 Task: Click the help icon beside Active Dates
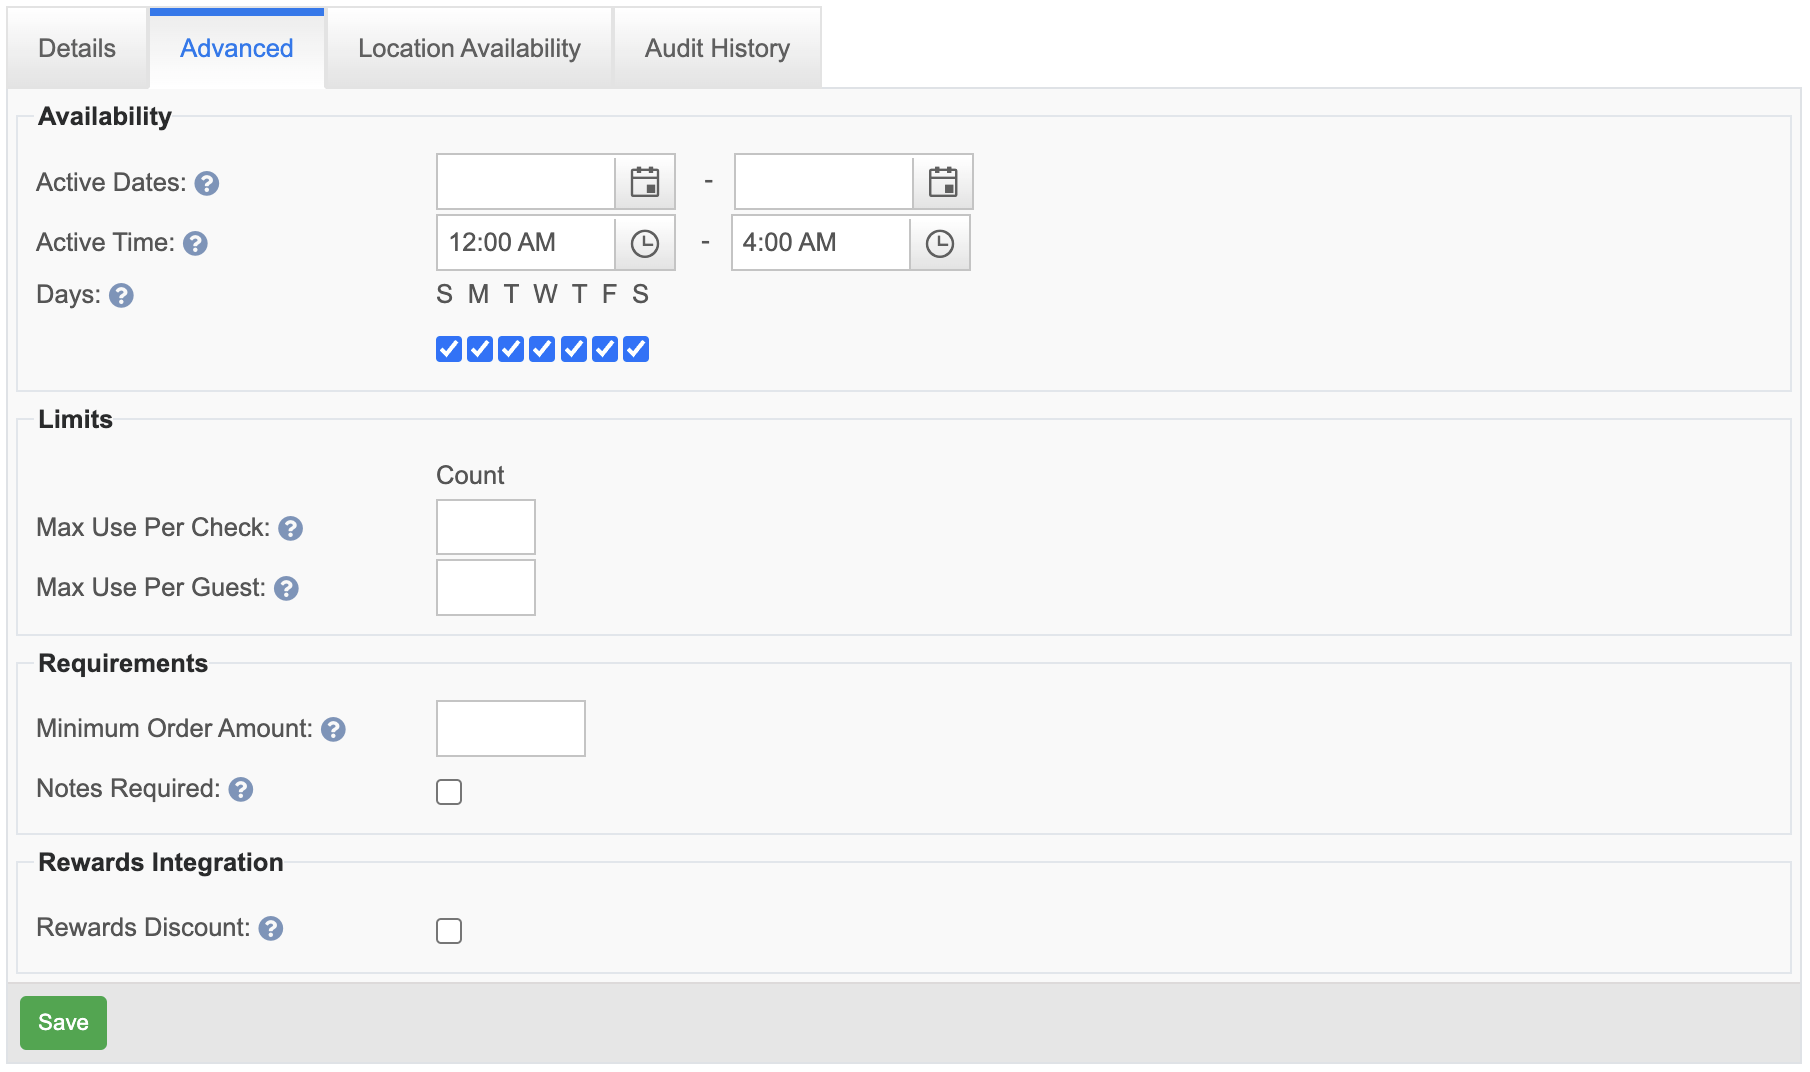(x=207, y=184)
